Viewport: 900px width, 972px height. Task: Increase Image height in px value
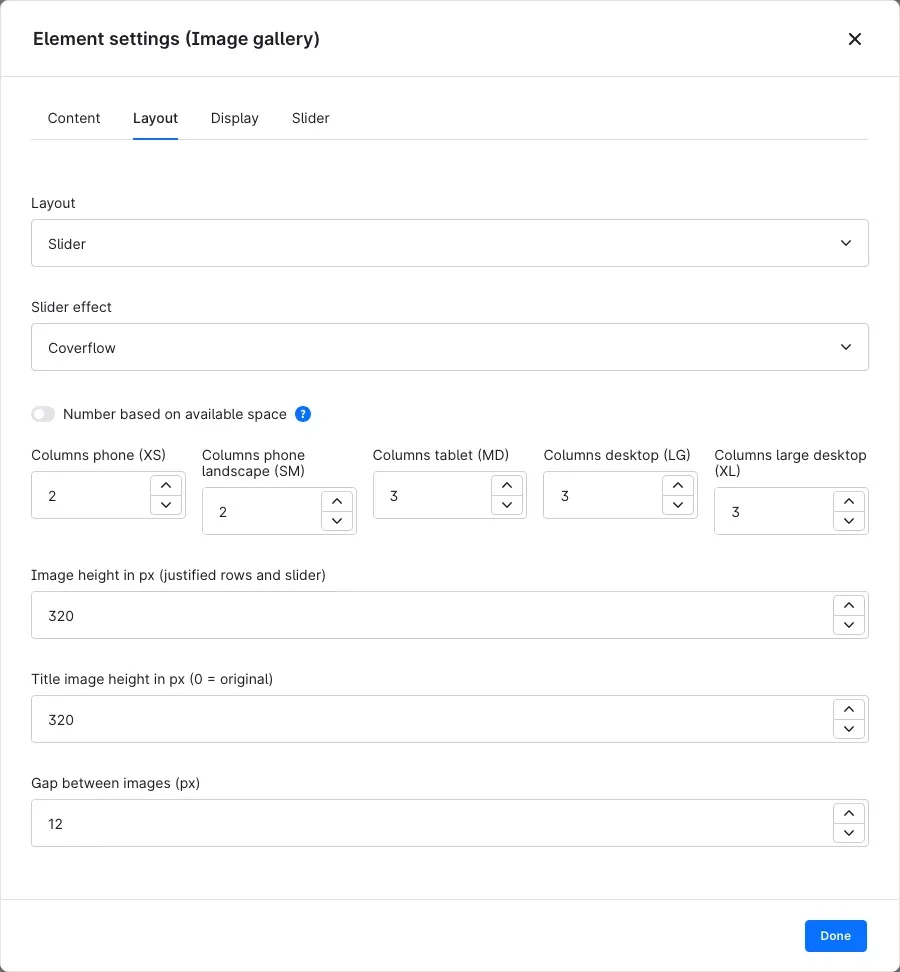pos(849,606)
